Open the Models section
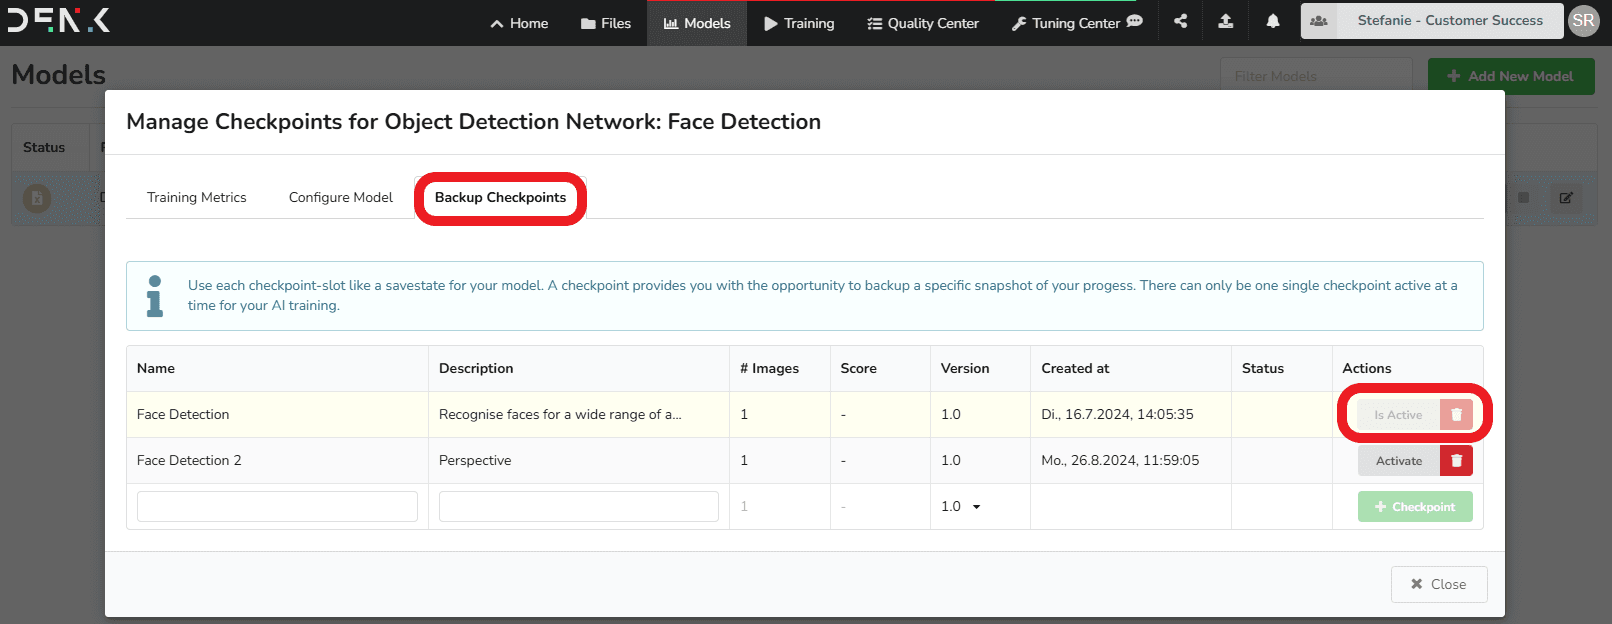This screenshot has height=624, width=1612. 697,23
